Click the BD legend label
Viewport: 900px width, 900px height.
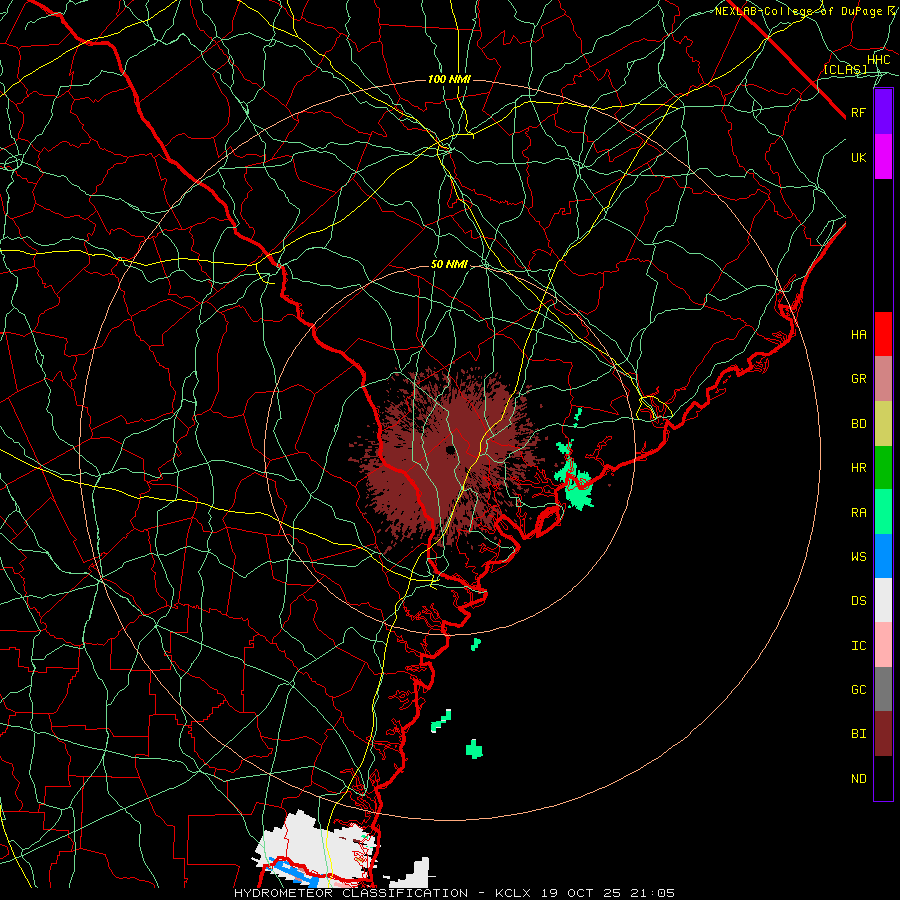coord(858,424)
